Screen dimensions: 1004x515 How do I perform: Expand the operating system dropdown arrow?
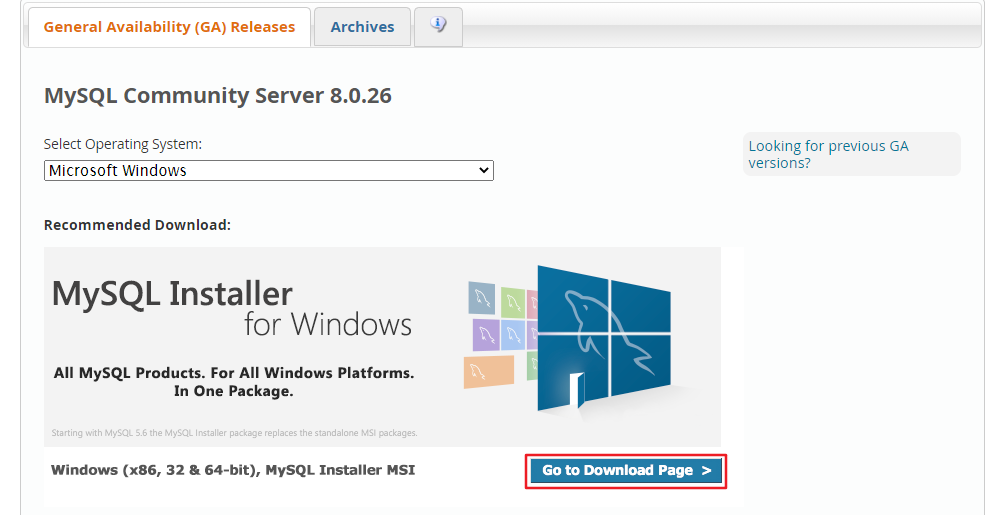(484, 170)
